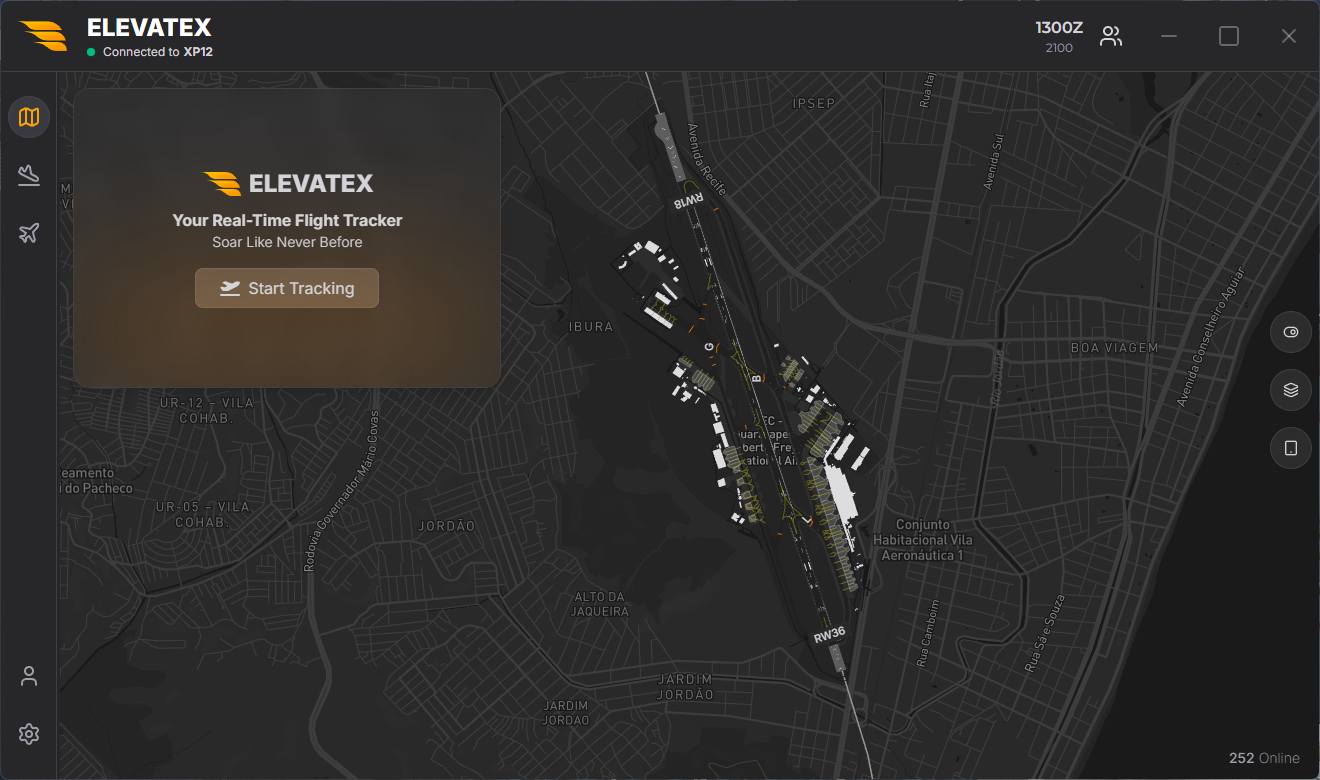Click the RW36 runway label

(x=829, y=637)
